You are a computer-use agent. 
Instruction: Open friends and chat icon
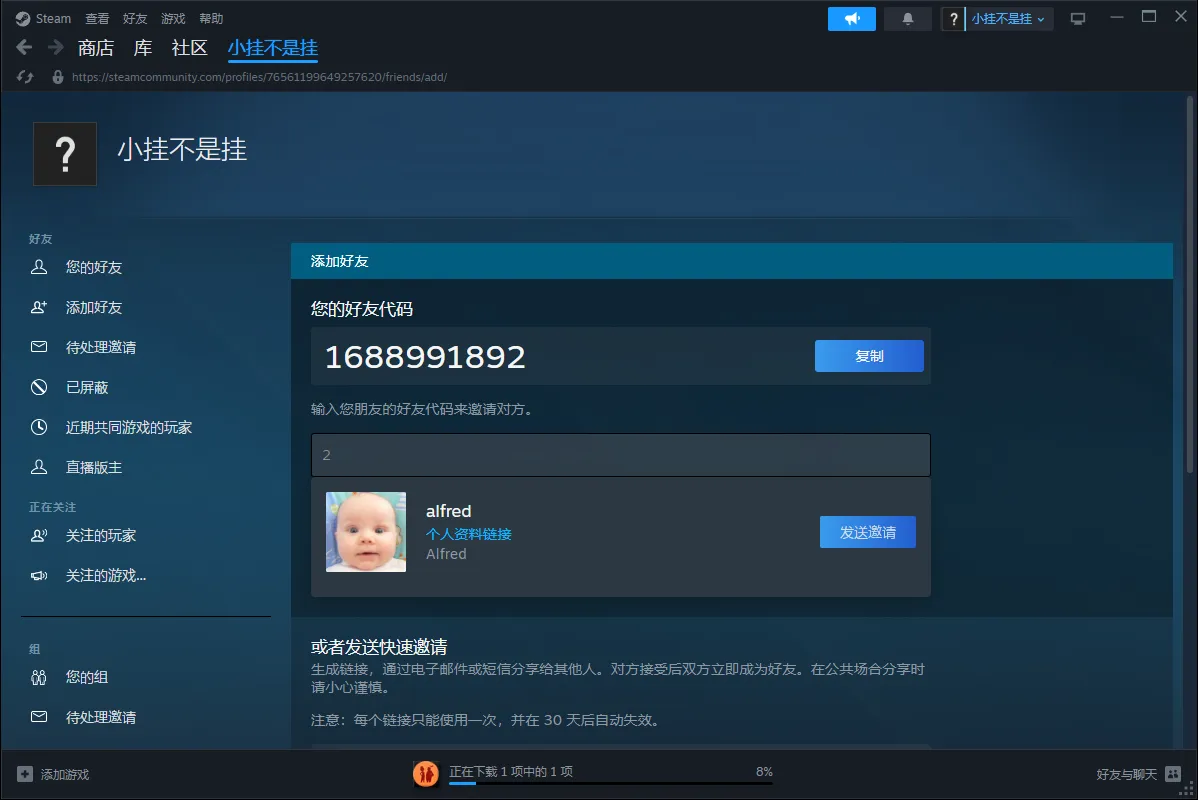[1173, 774]
